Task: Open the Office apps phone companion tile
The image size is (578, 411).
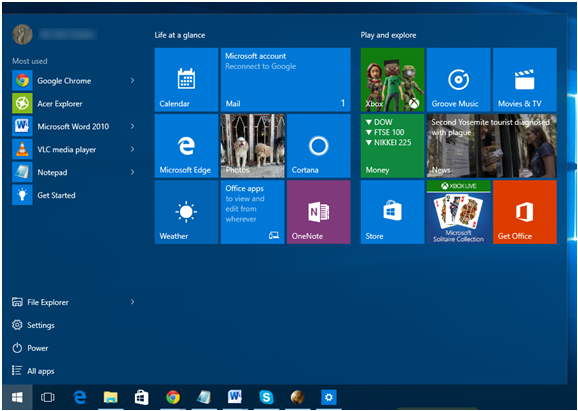Action: pos(253,212)
